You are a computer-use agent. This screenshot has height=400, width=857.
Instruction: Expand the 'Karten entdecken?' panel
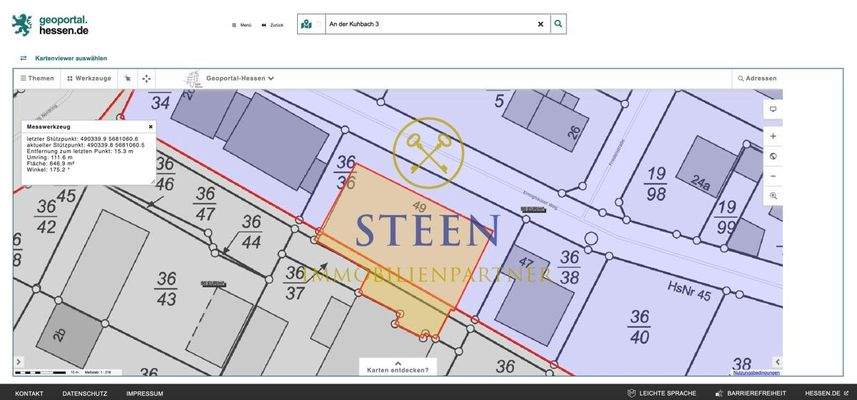point(397,367)
